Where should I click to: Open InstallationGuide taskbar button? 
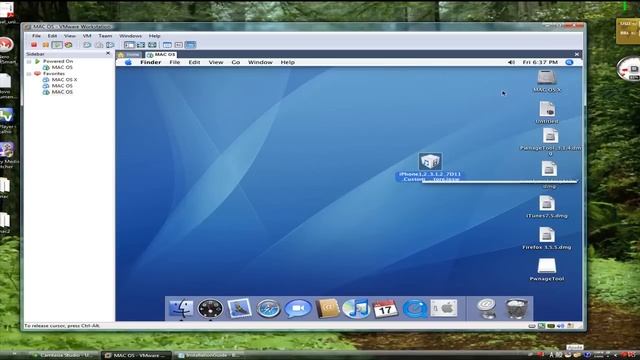click(209, 356)
